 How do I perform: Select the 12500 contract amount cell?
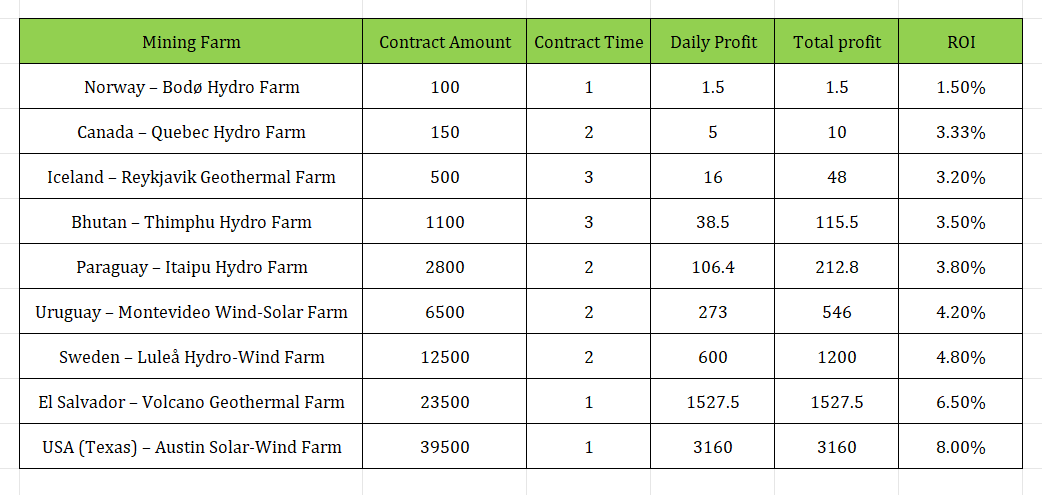[x=445, y=357]
